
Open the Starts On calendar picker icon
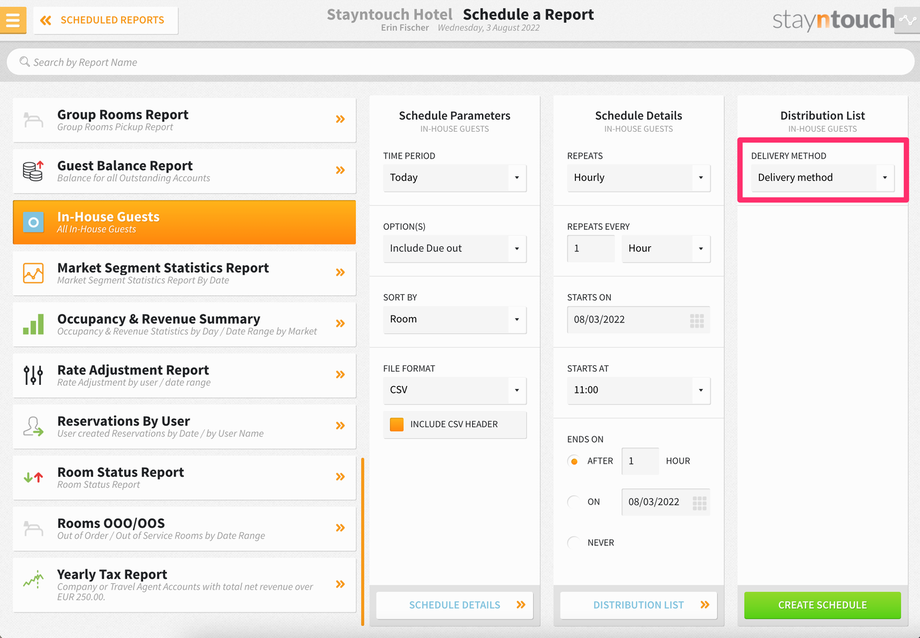click(x=697, y=320)
